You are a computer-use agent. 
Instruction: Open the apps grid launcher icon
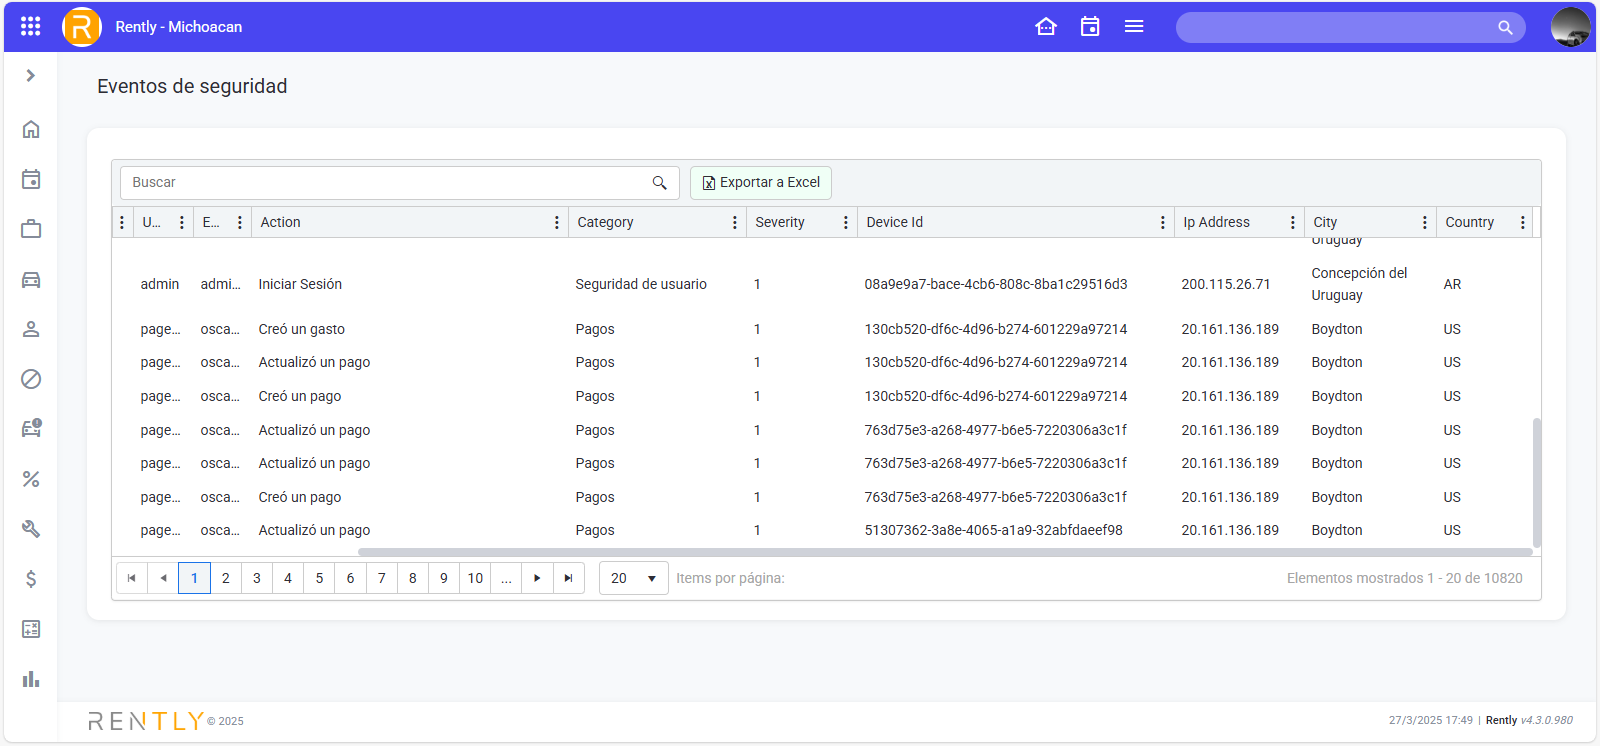tap(30, 27)
